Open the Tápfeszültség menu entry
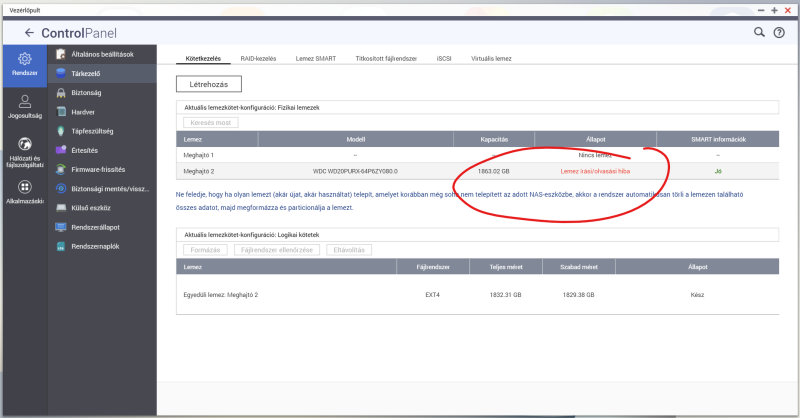 click(102, 131)
